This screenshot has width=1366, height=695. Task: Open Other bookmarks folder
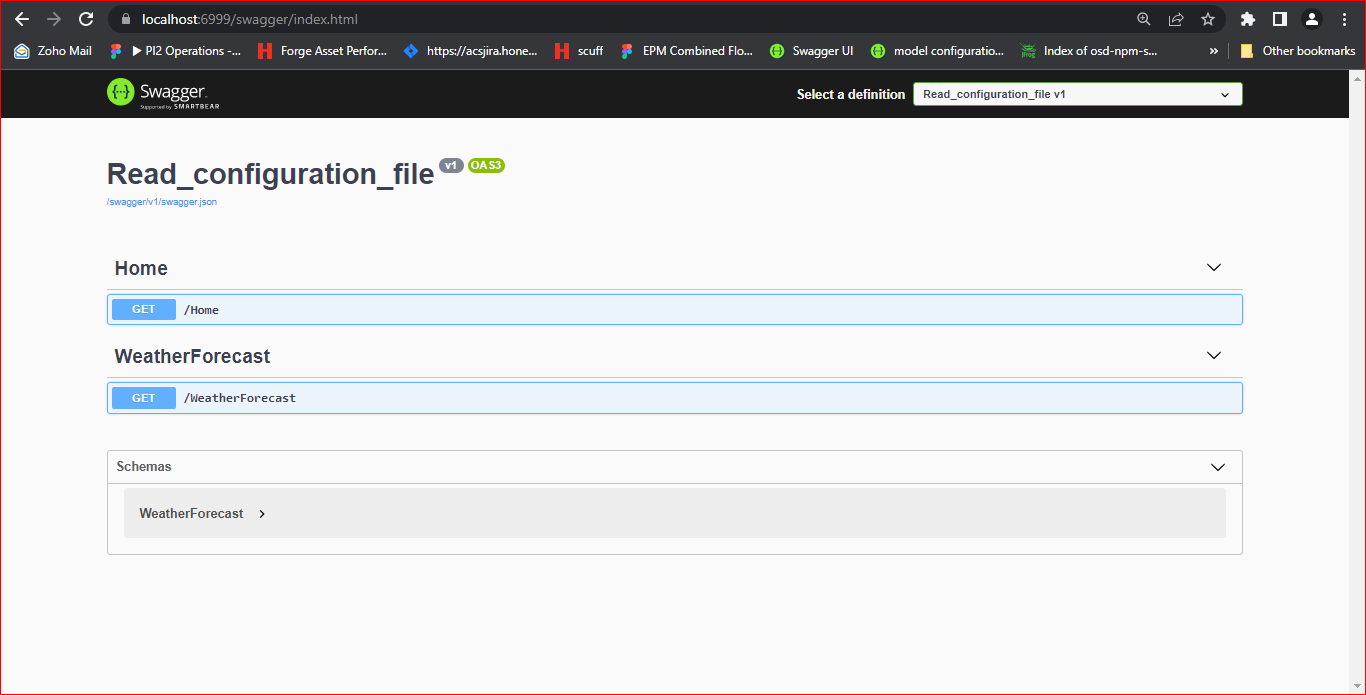(1297, 50)
